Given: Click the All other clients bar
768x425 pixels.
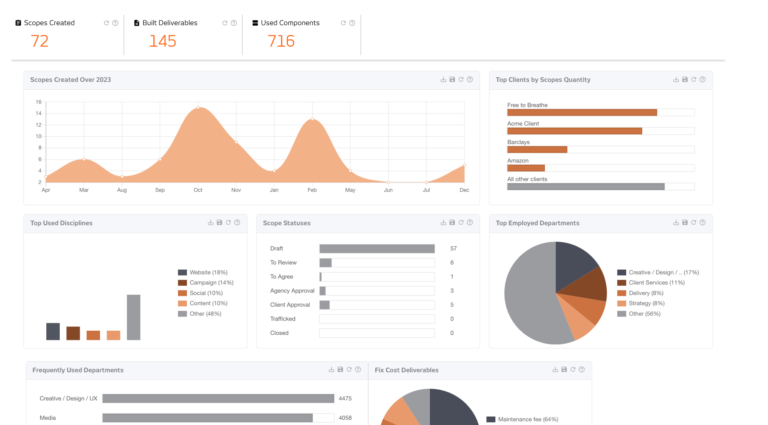Looking at the screenshot, I should pos(586,187).
